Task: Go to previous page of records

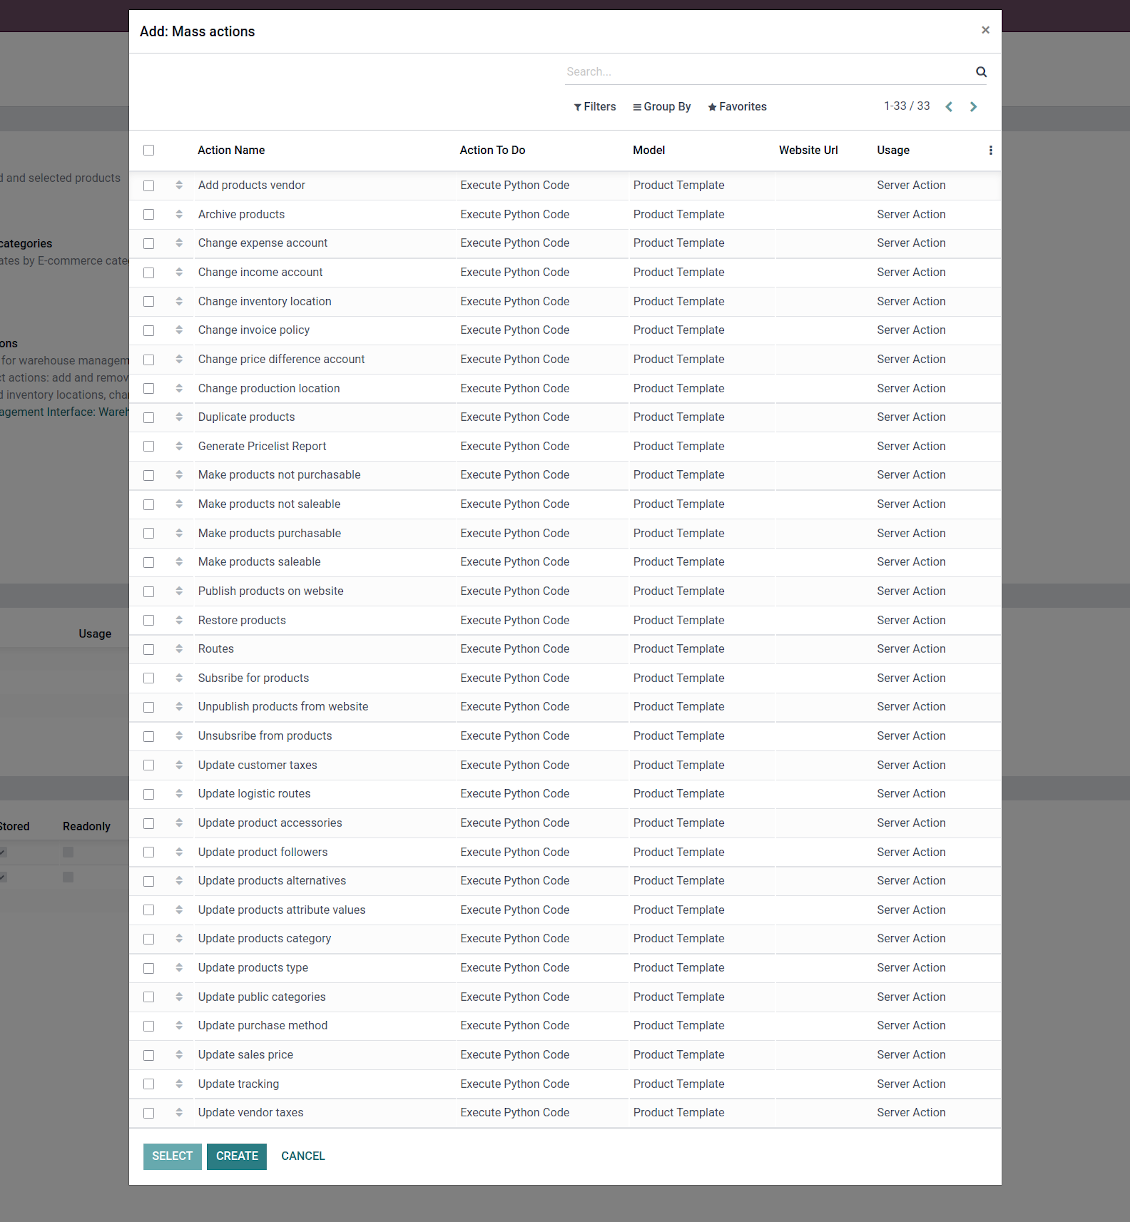Action: 949,107
